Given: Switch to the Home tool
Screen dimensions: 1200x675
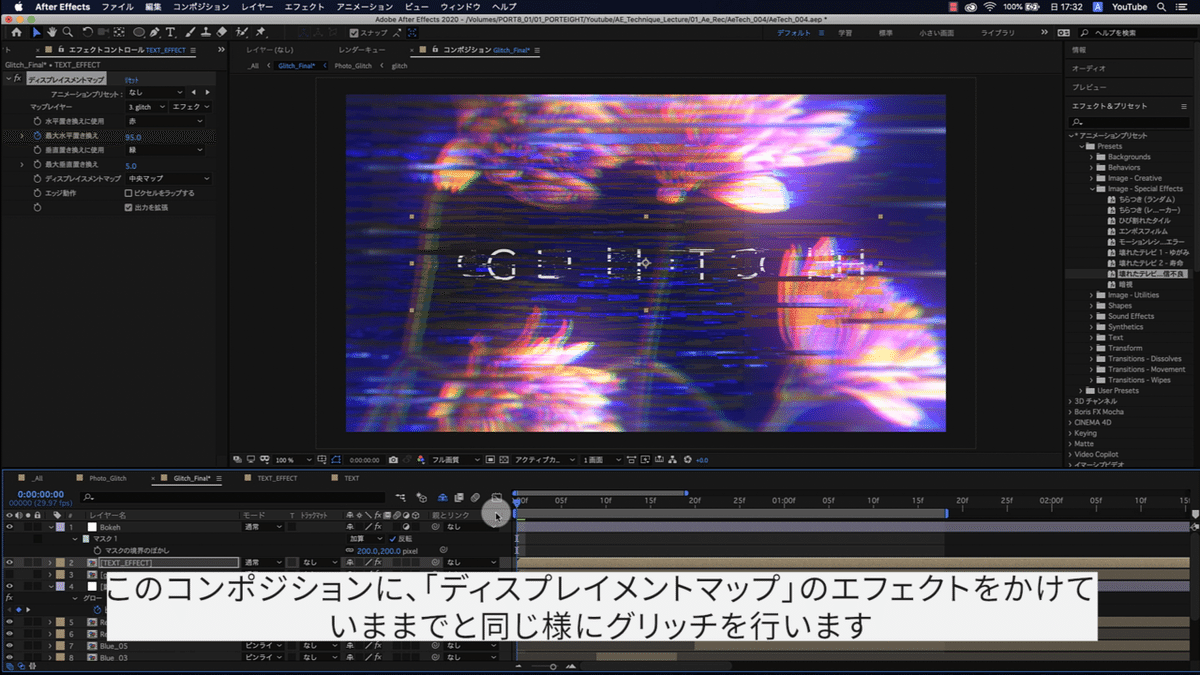Looking at the screenshot, I should pos(17,35).
